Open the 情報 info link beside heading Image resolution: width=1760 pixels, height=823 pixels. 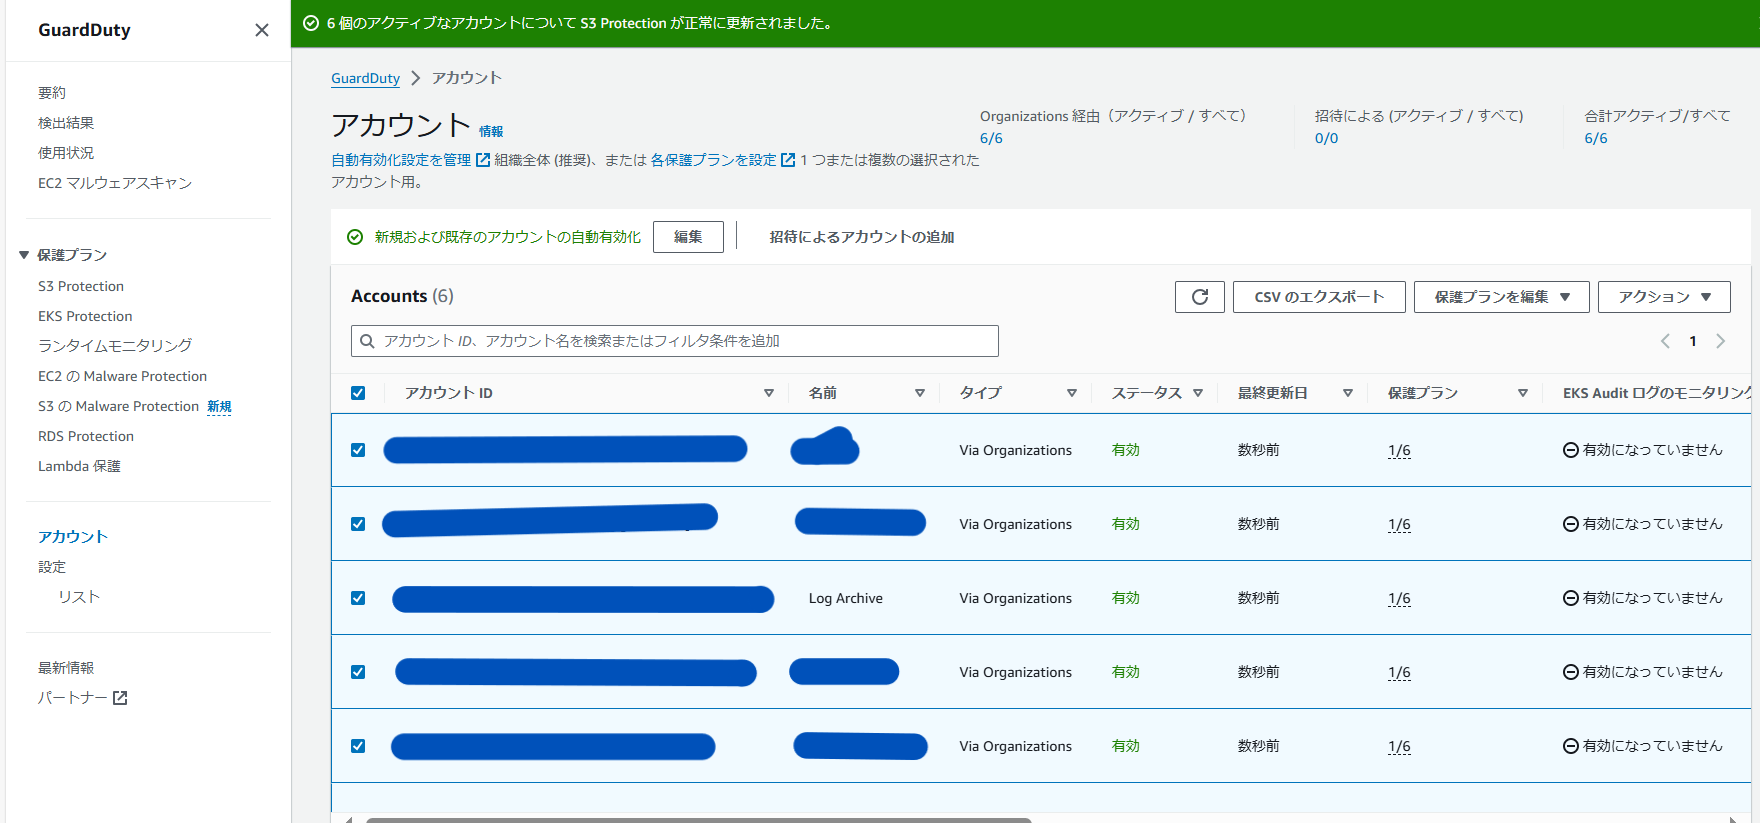[491, 131]
